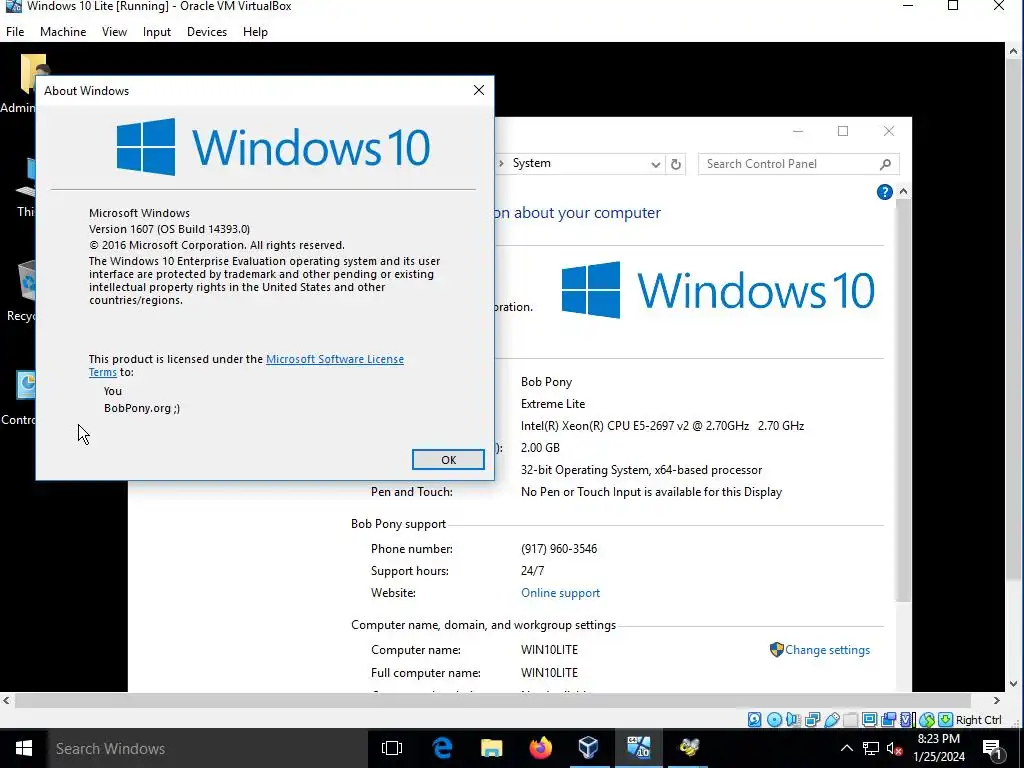
Task: Click the active System control panel taskbar icon
Action: click(638, 748)
